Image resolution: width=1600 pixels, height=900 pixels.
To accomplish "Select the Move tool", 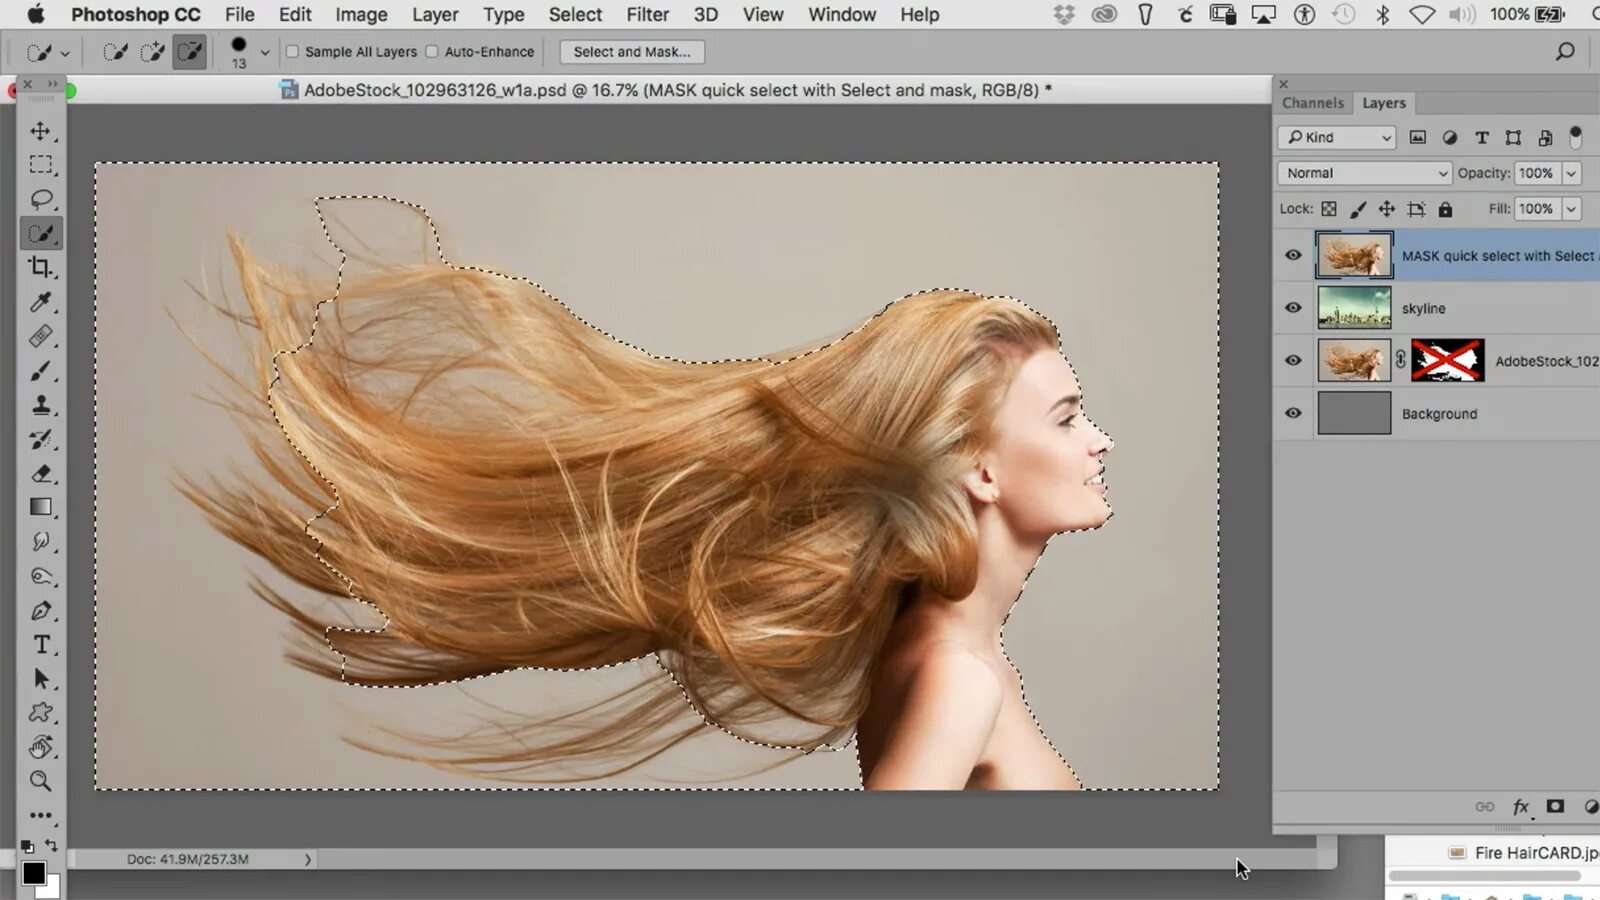I will (x=41, y=131).
